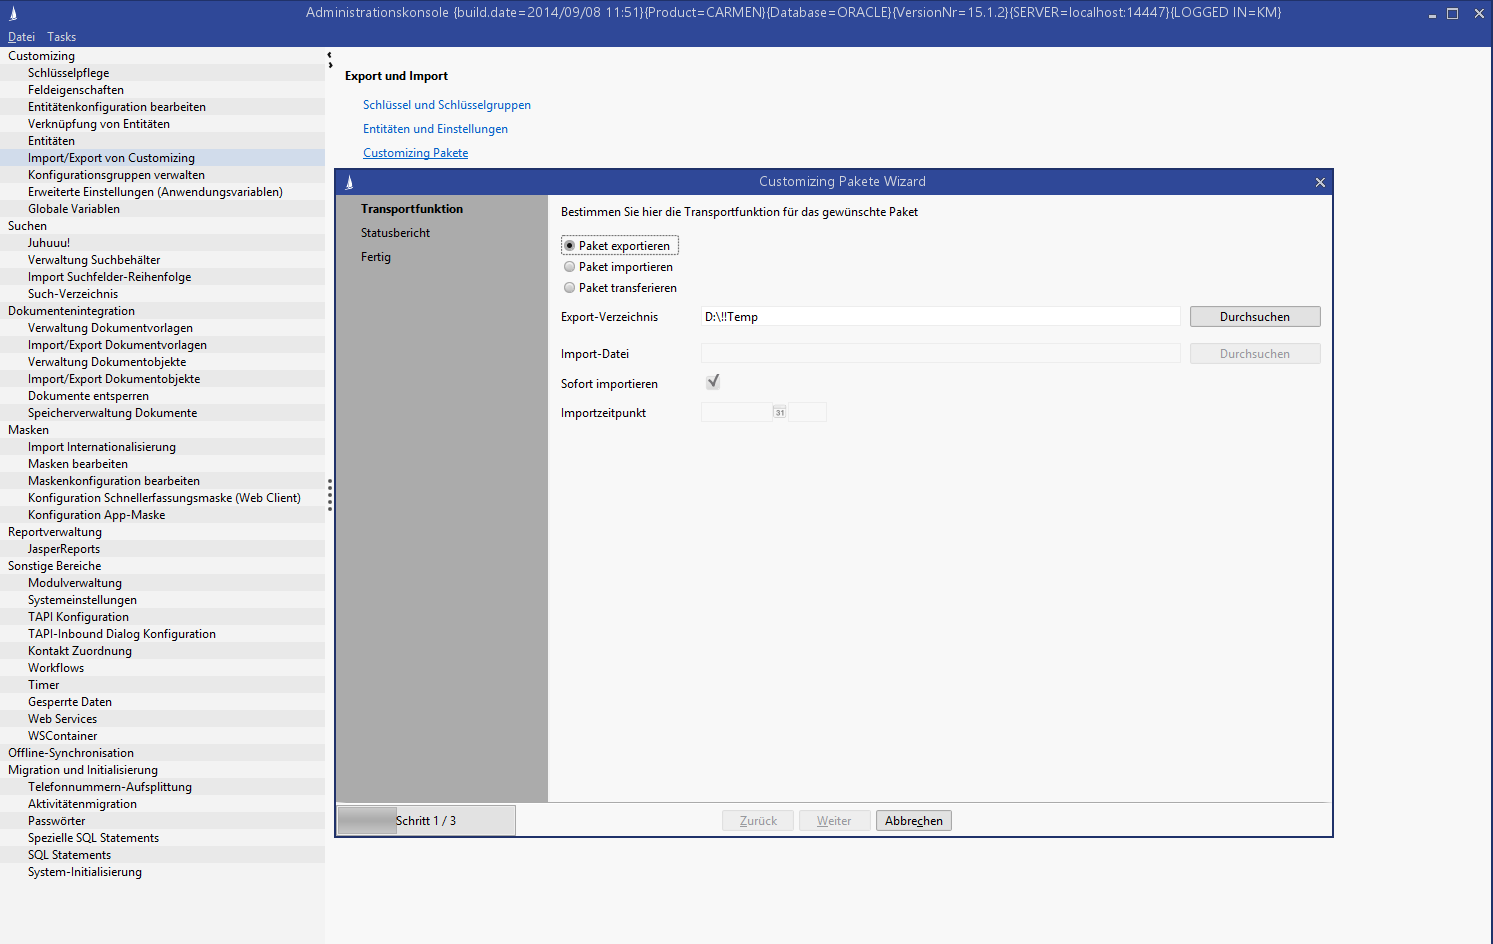Viewport: 1493px width, 944px height.
Task: Expand the sidebar using the right splitter arrow
Action: (330, 66)
